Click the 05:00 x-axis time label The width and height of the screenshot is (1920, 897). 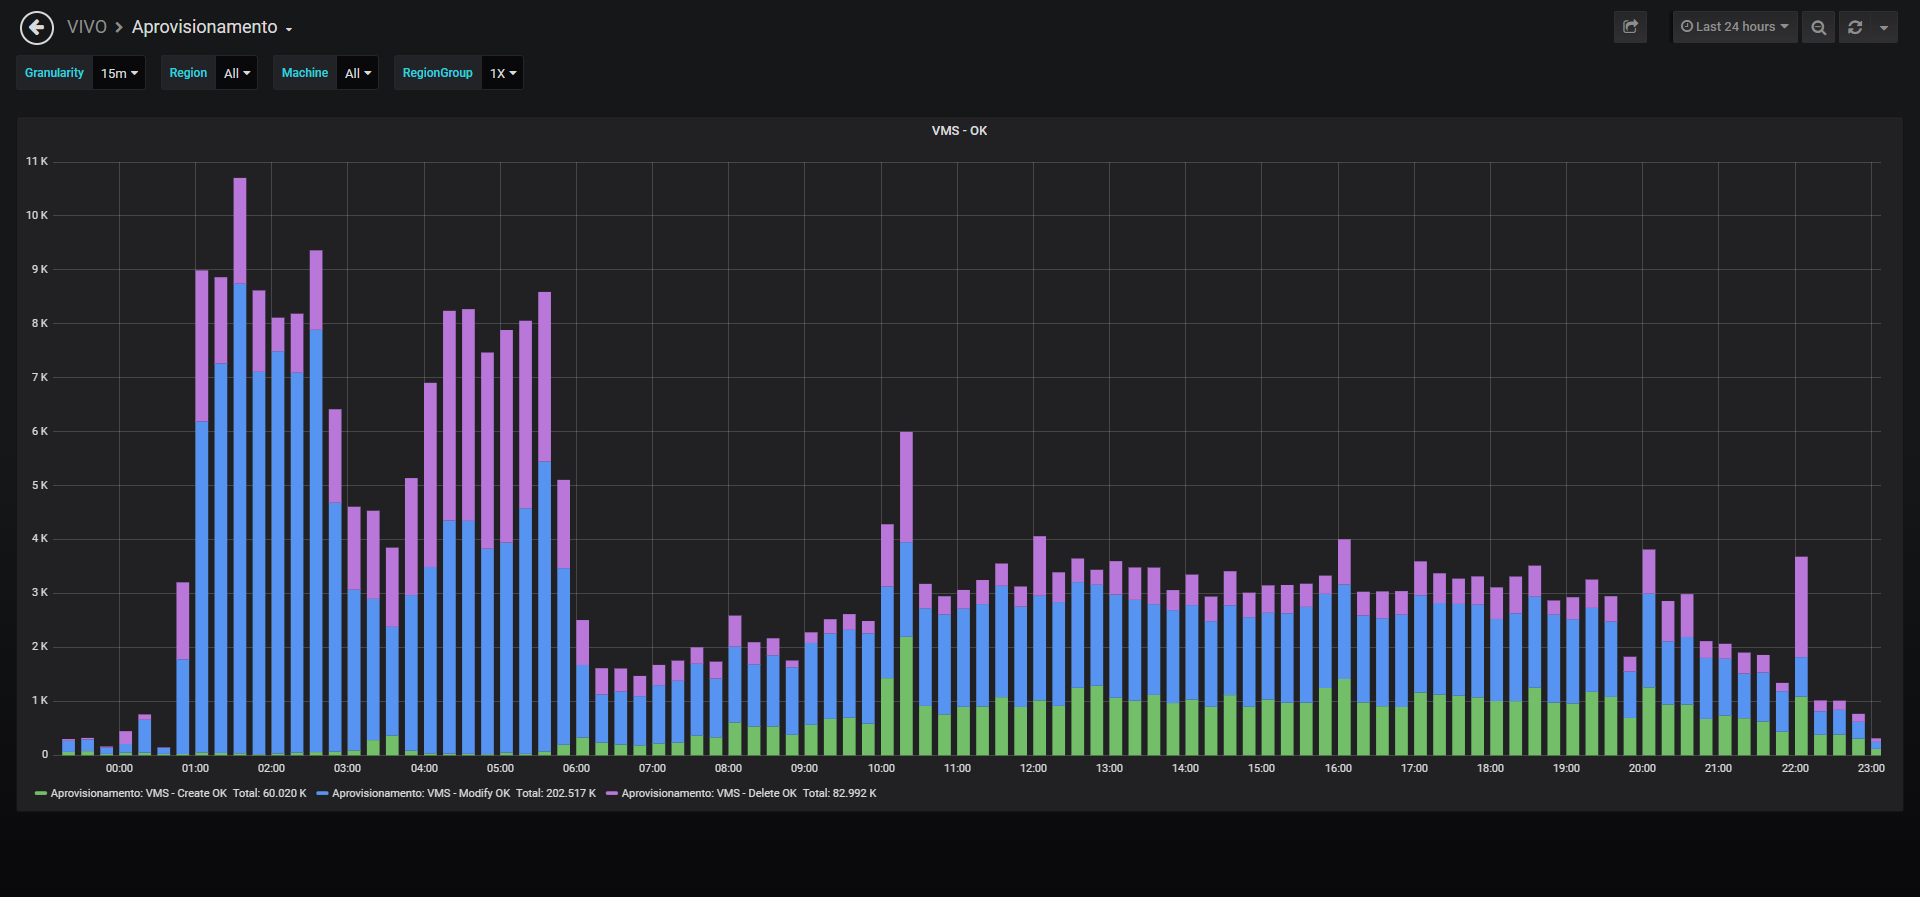pyautogui.click(x=500, y=769)
